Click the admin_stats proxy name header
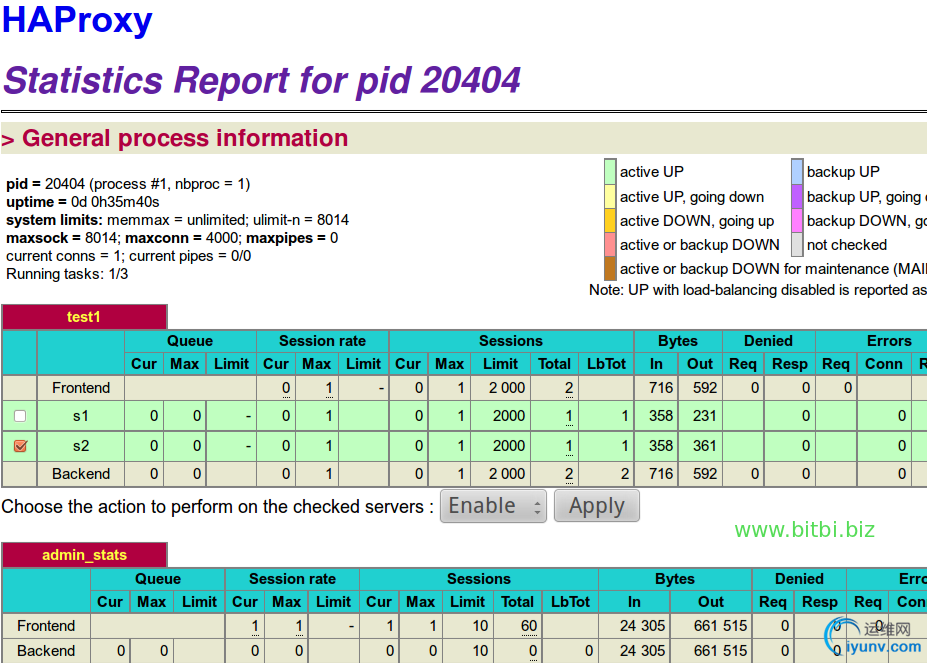This screenshot has height=663, width=927. tap(84, 555)
